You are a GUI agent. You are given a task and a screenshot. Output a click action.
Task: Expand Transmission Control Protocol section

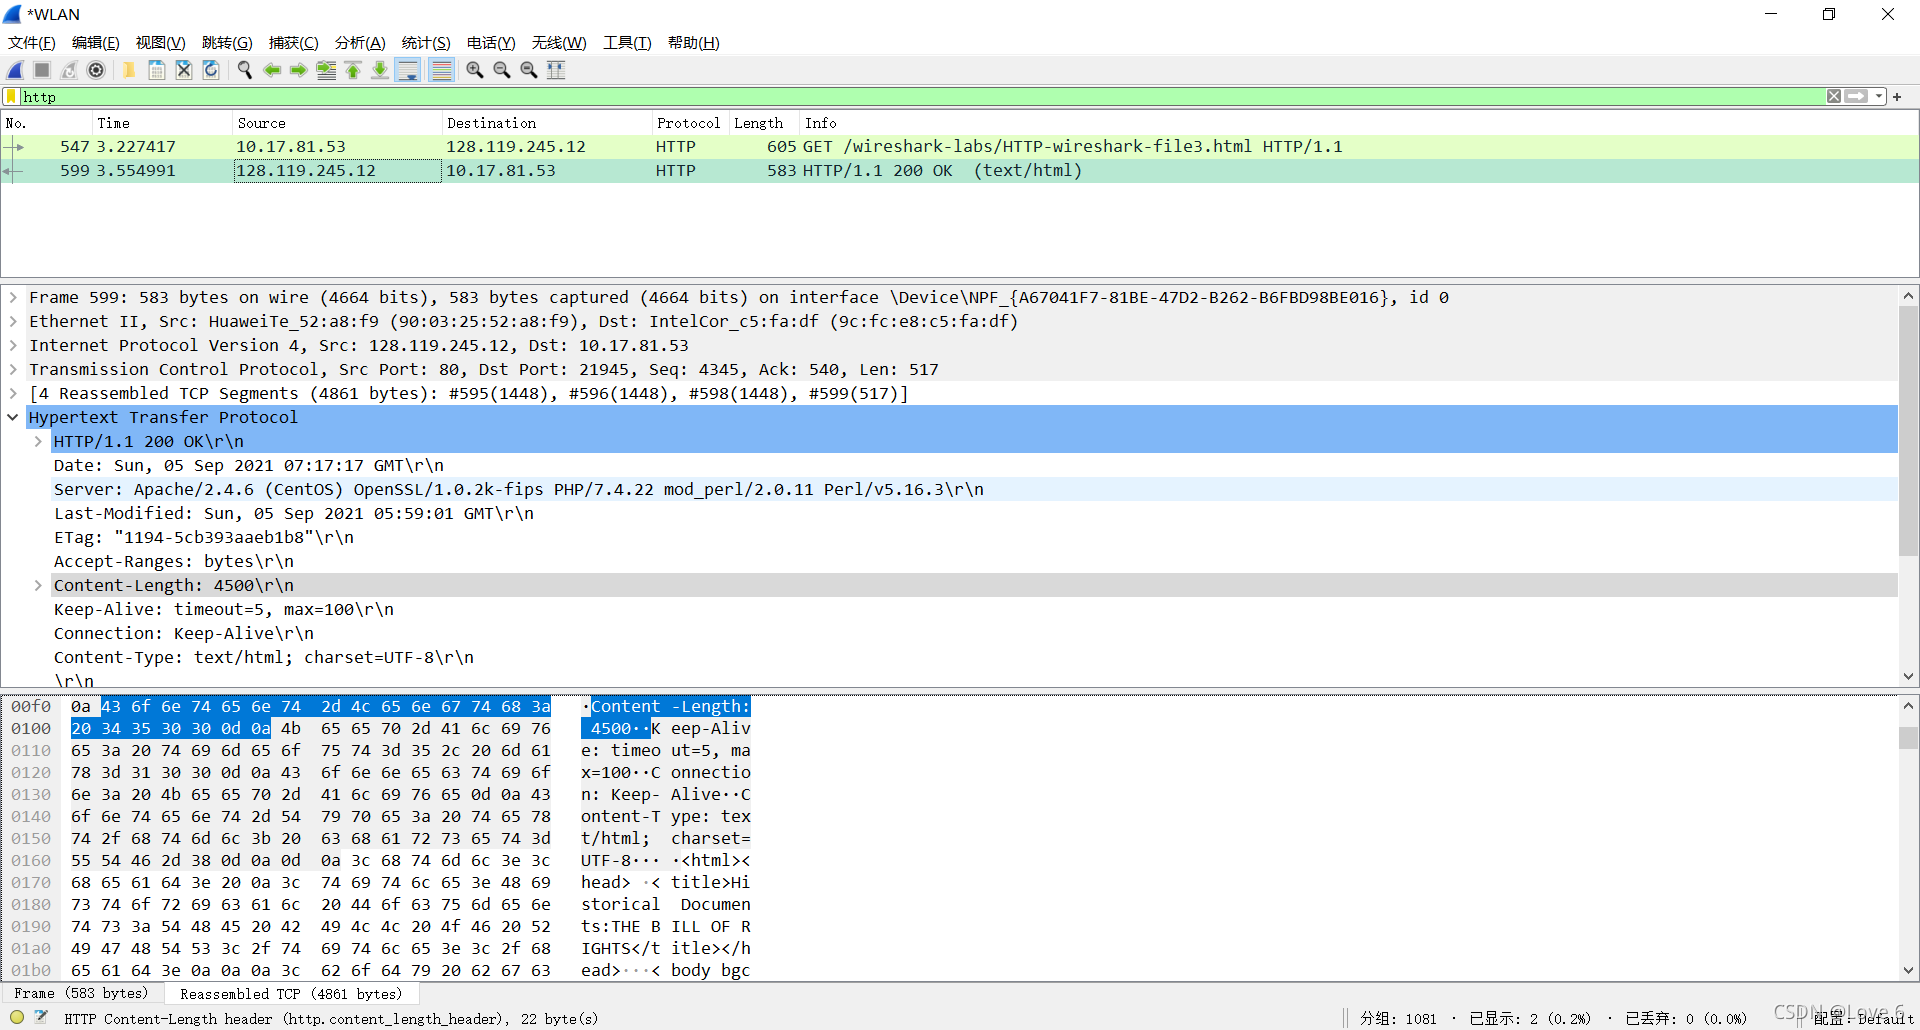coord(13,370)
